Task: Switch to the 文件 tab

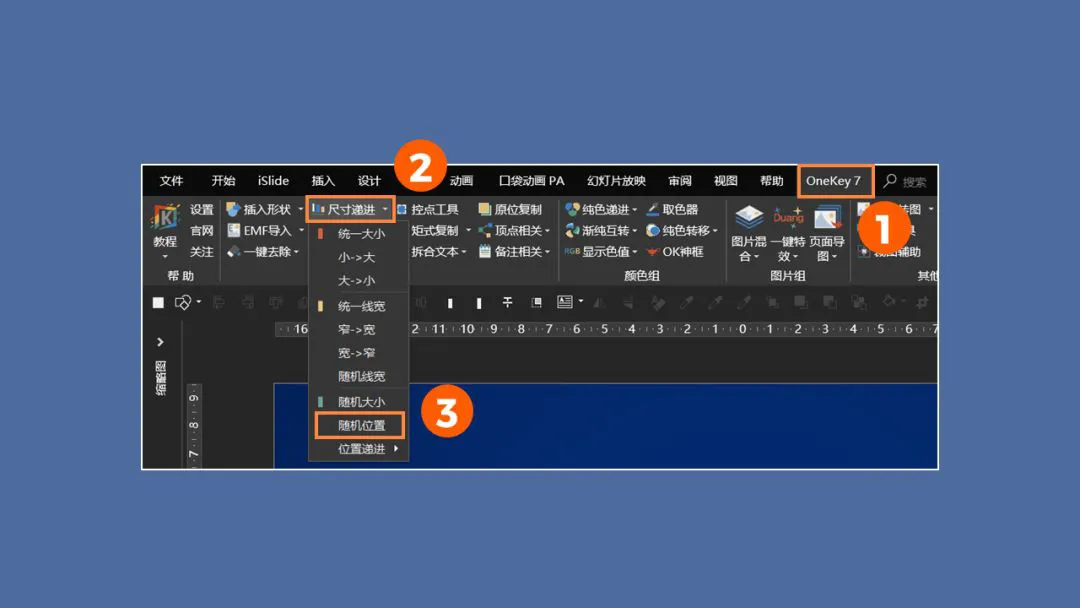Action: [x=172, y=181]
